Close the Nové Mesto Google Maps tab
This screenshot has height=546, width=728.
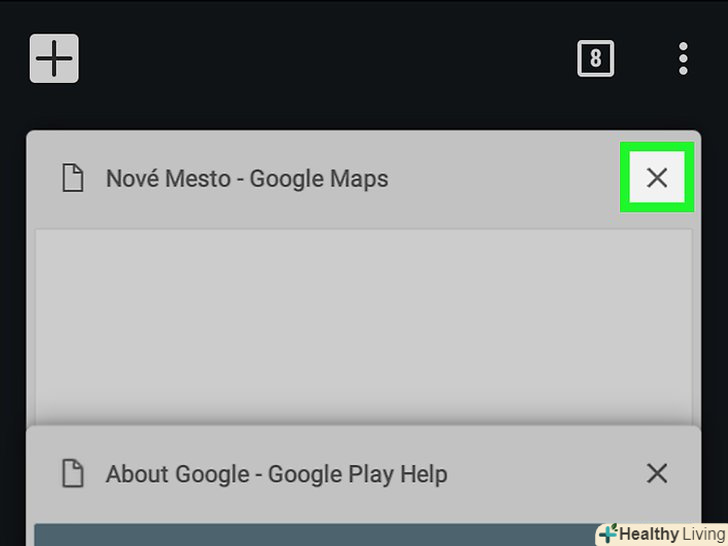657,177
